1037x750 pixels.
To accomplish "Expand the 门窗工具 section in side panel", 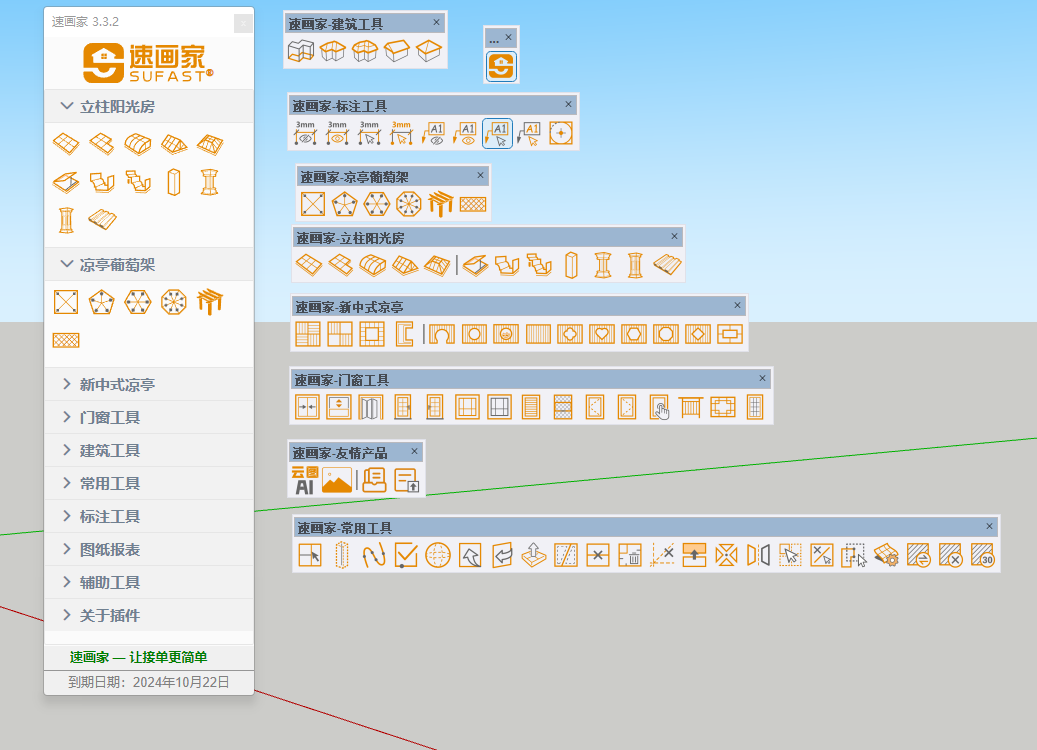I will 110,417.
